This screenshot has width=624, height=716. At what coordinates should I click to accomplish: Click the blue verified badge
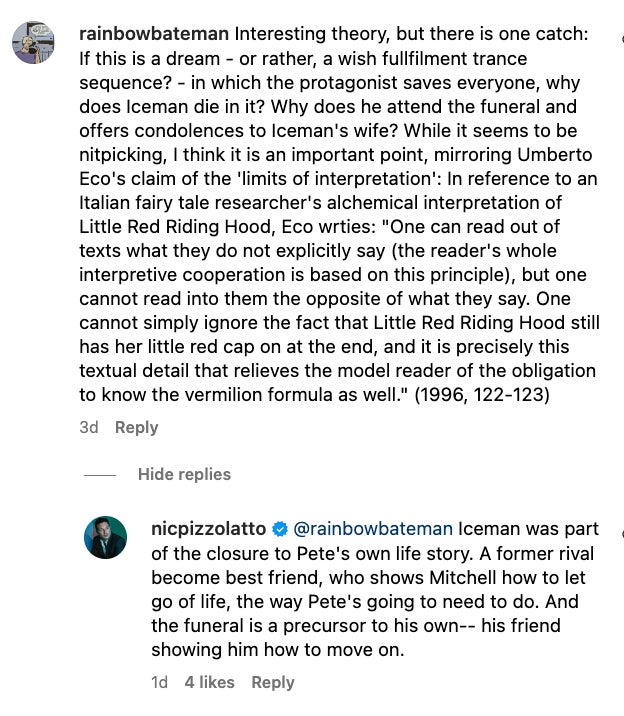280,527
